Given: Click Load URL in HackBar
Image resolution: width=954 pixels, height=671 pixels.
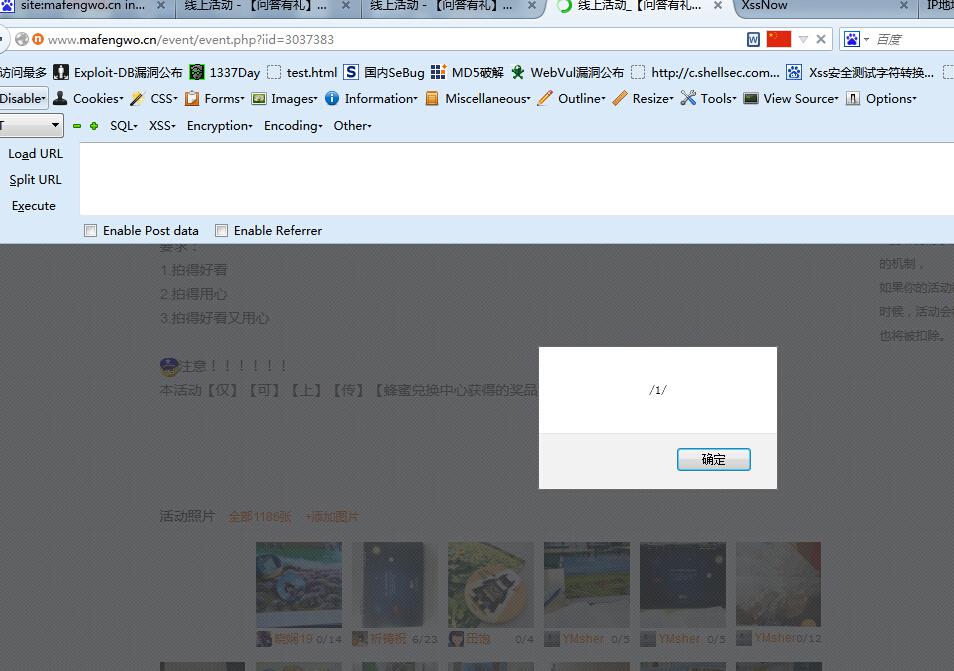Looking at the screenshot, I should click(35, 154).
